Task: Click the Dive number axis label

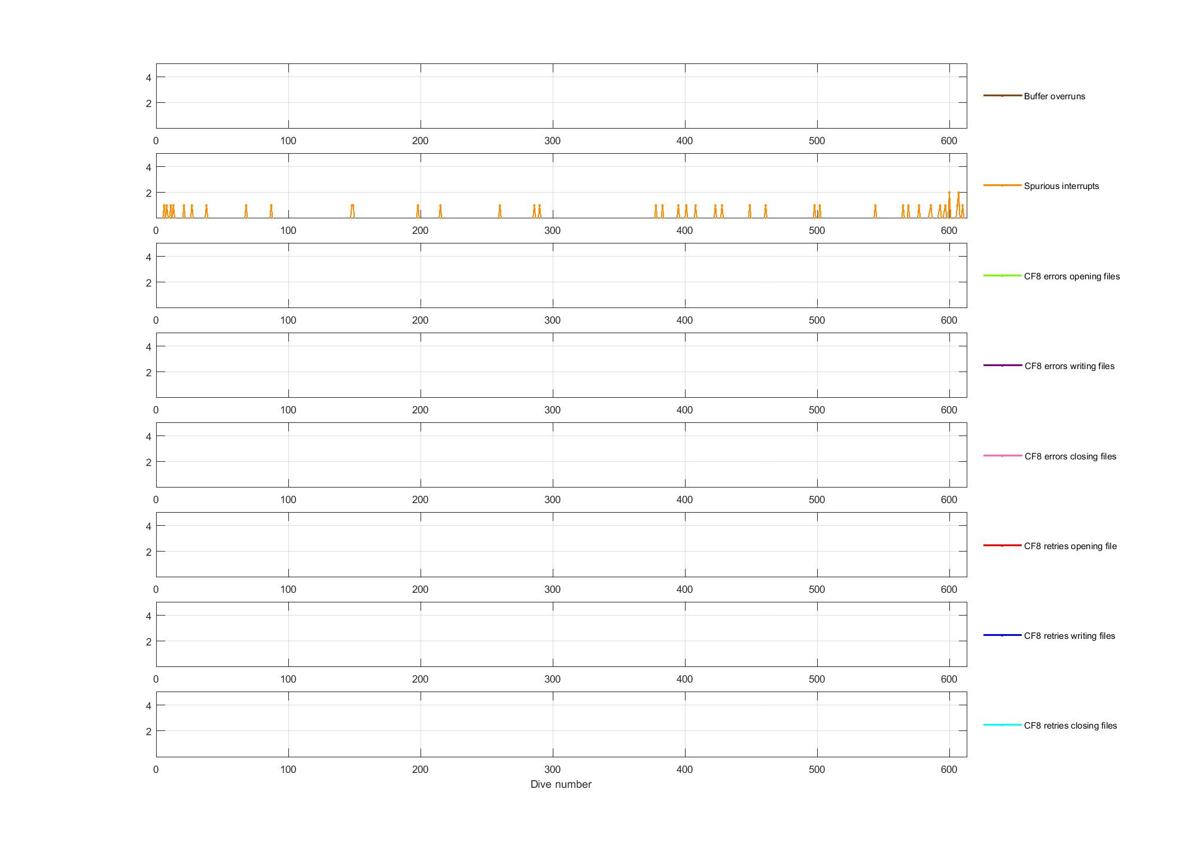Action: [x=561, y=785]
